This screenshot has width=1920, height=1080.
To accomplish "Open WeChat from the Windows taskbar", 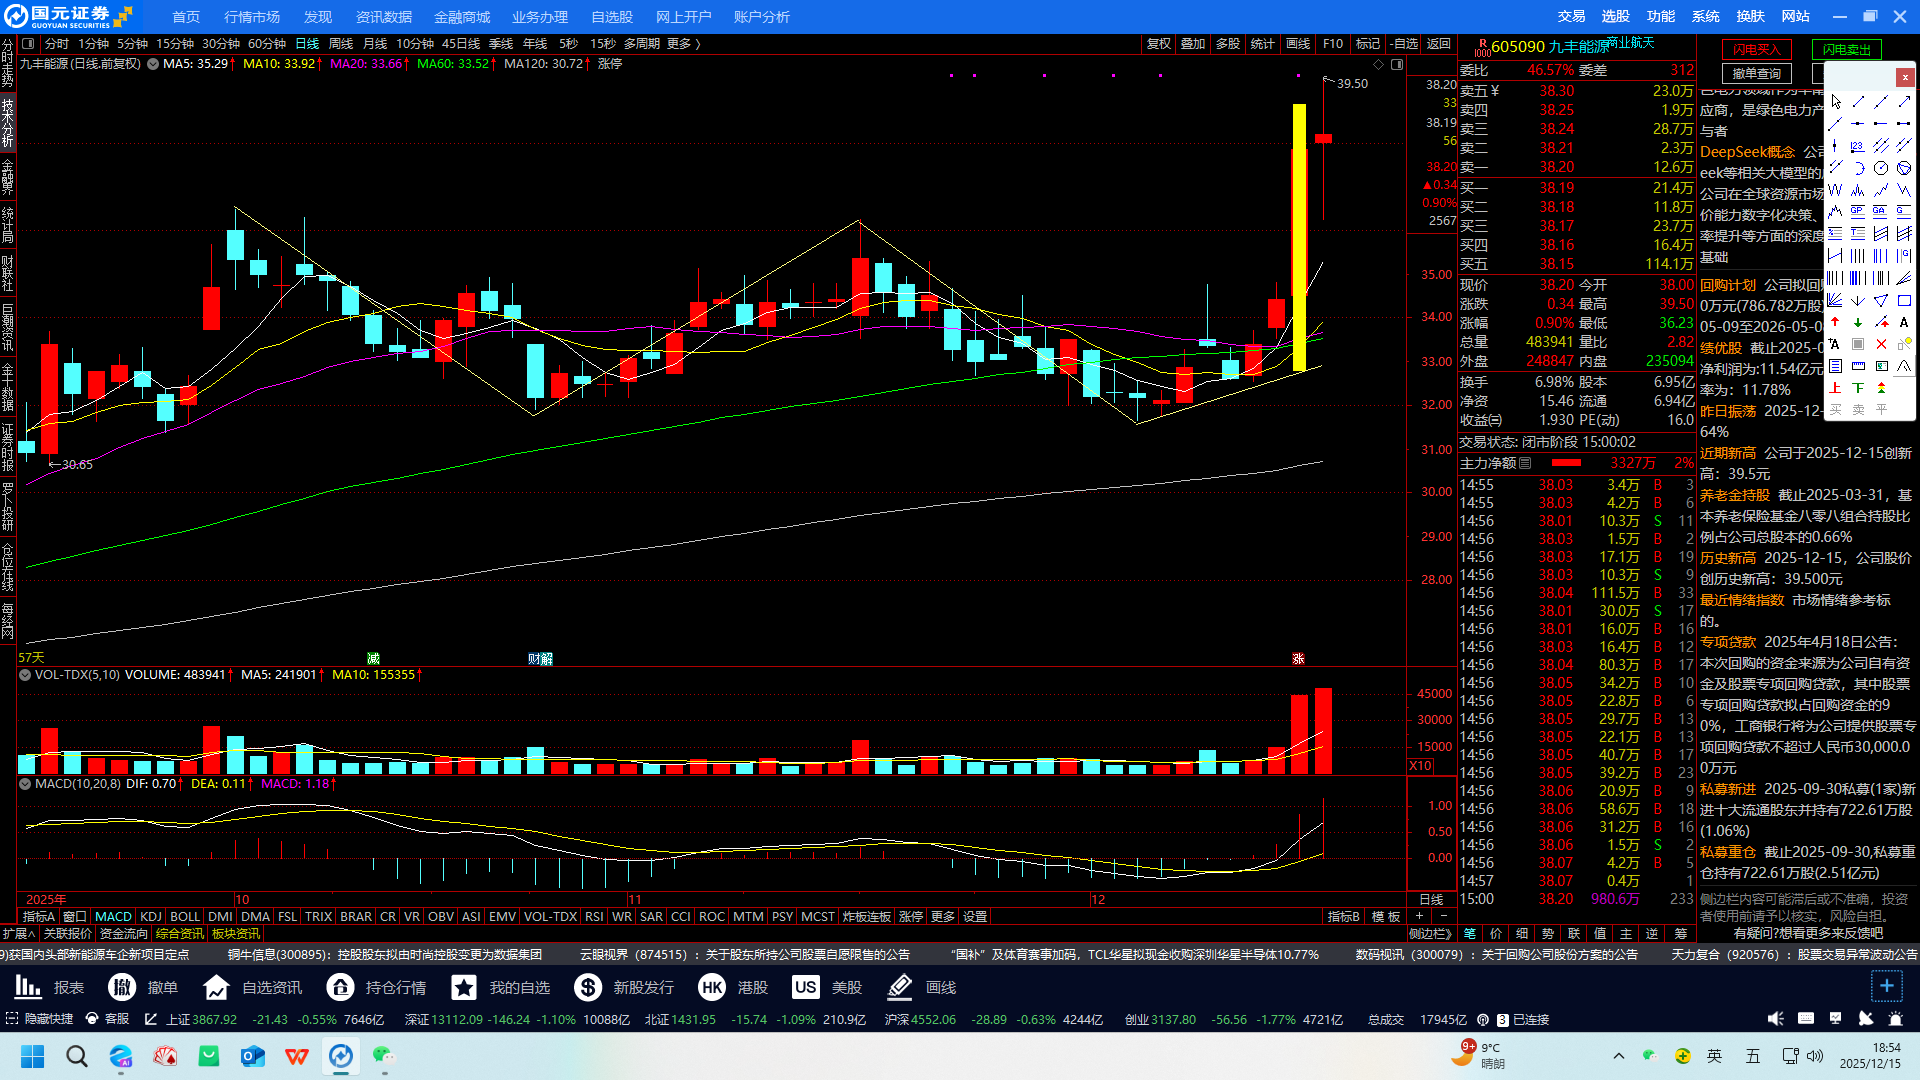I will [x=383, y=1056].
